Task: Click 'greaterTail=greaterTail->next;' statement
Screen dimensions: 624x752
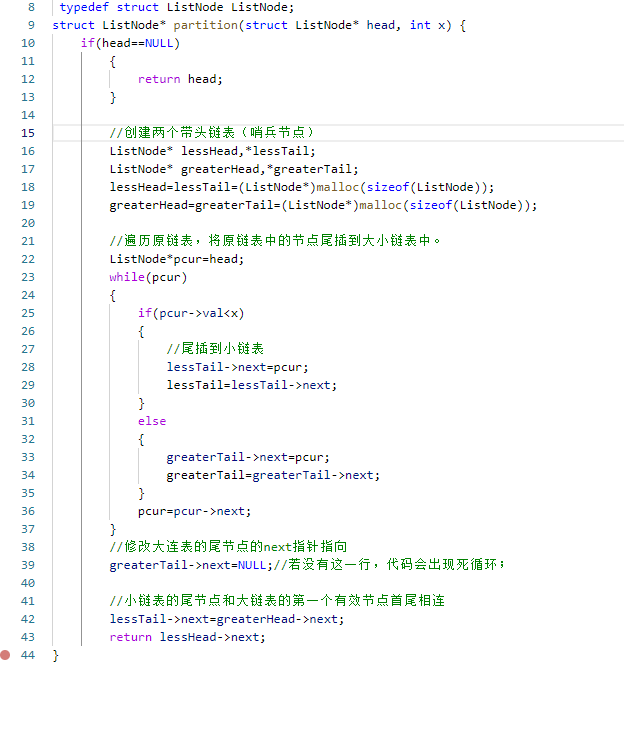Action: pyautogui.click(x=273, y=475)
